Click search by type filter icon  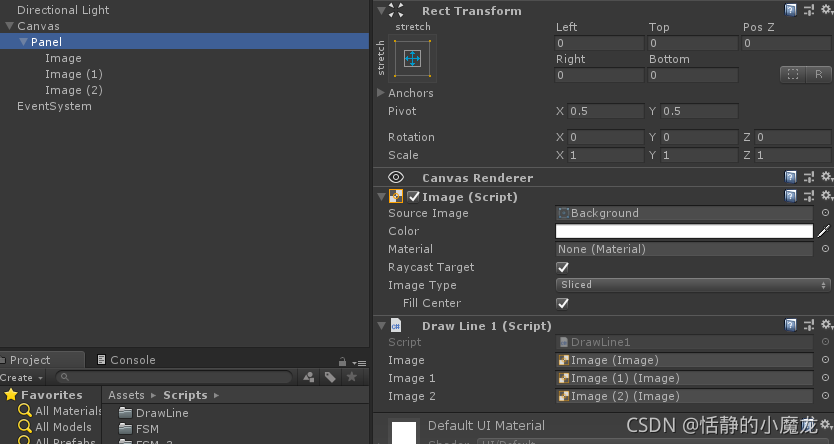(308, 377)
